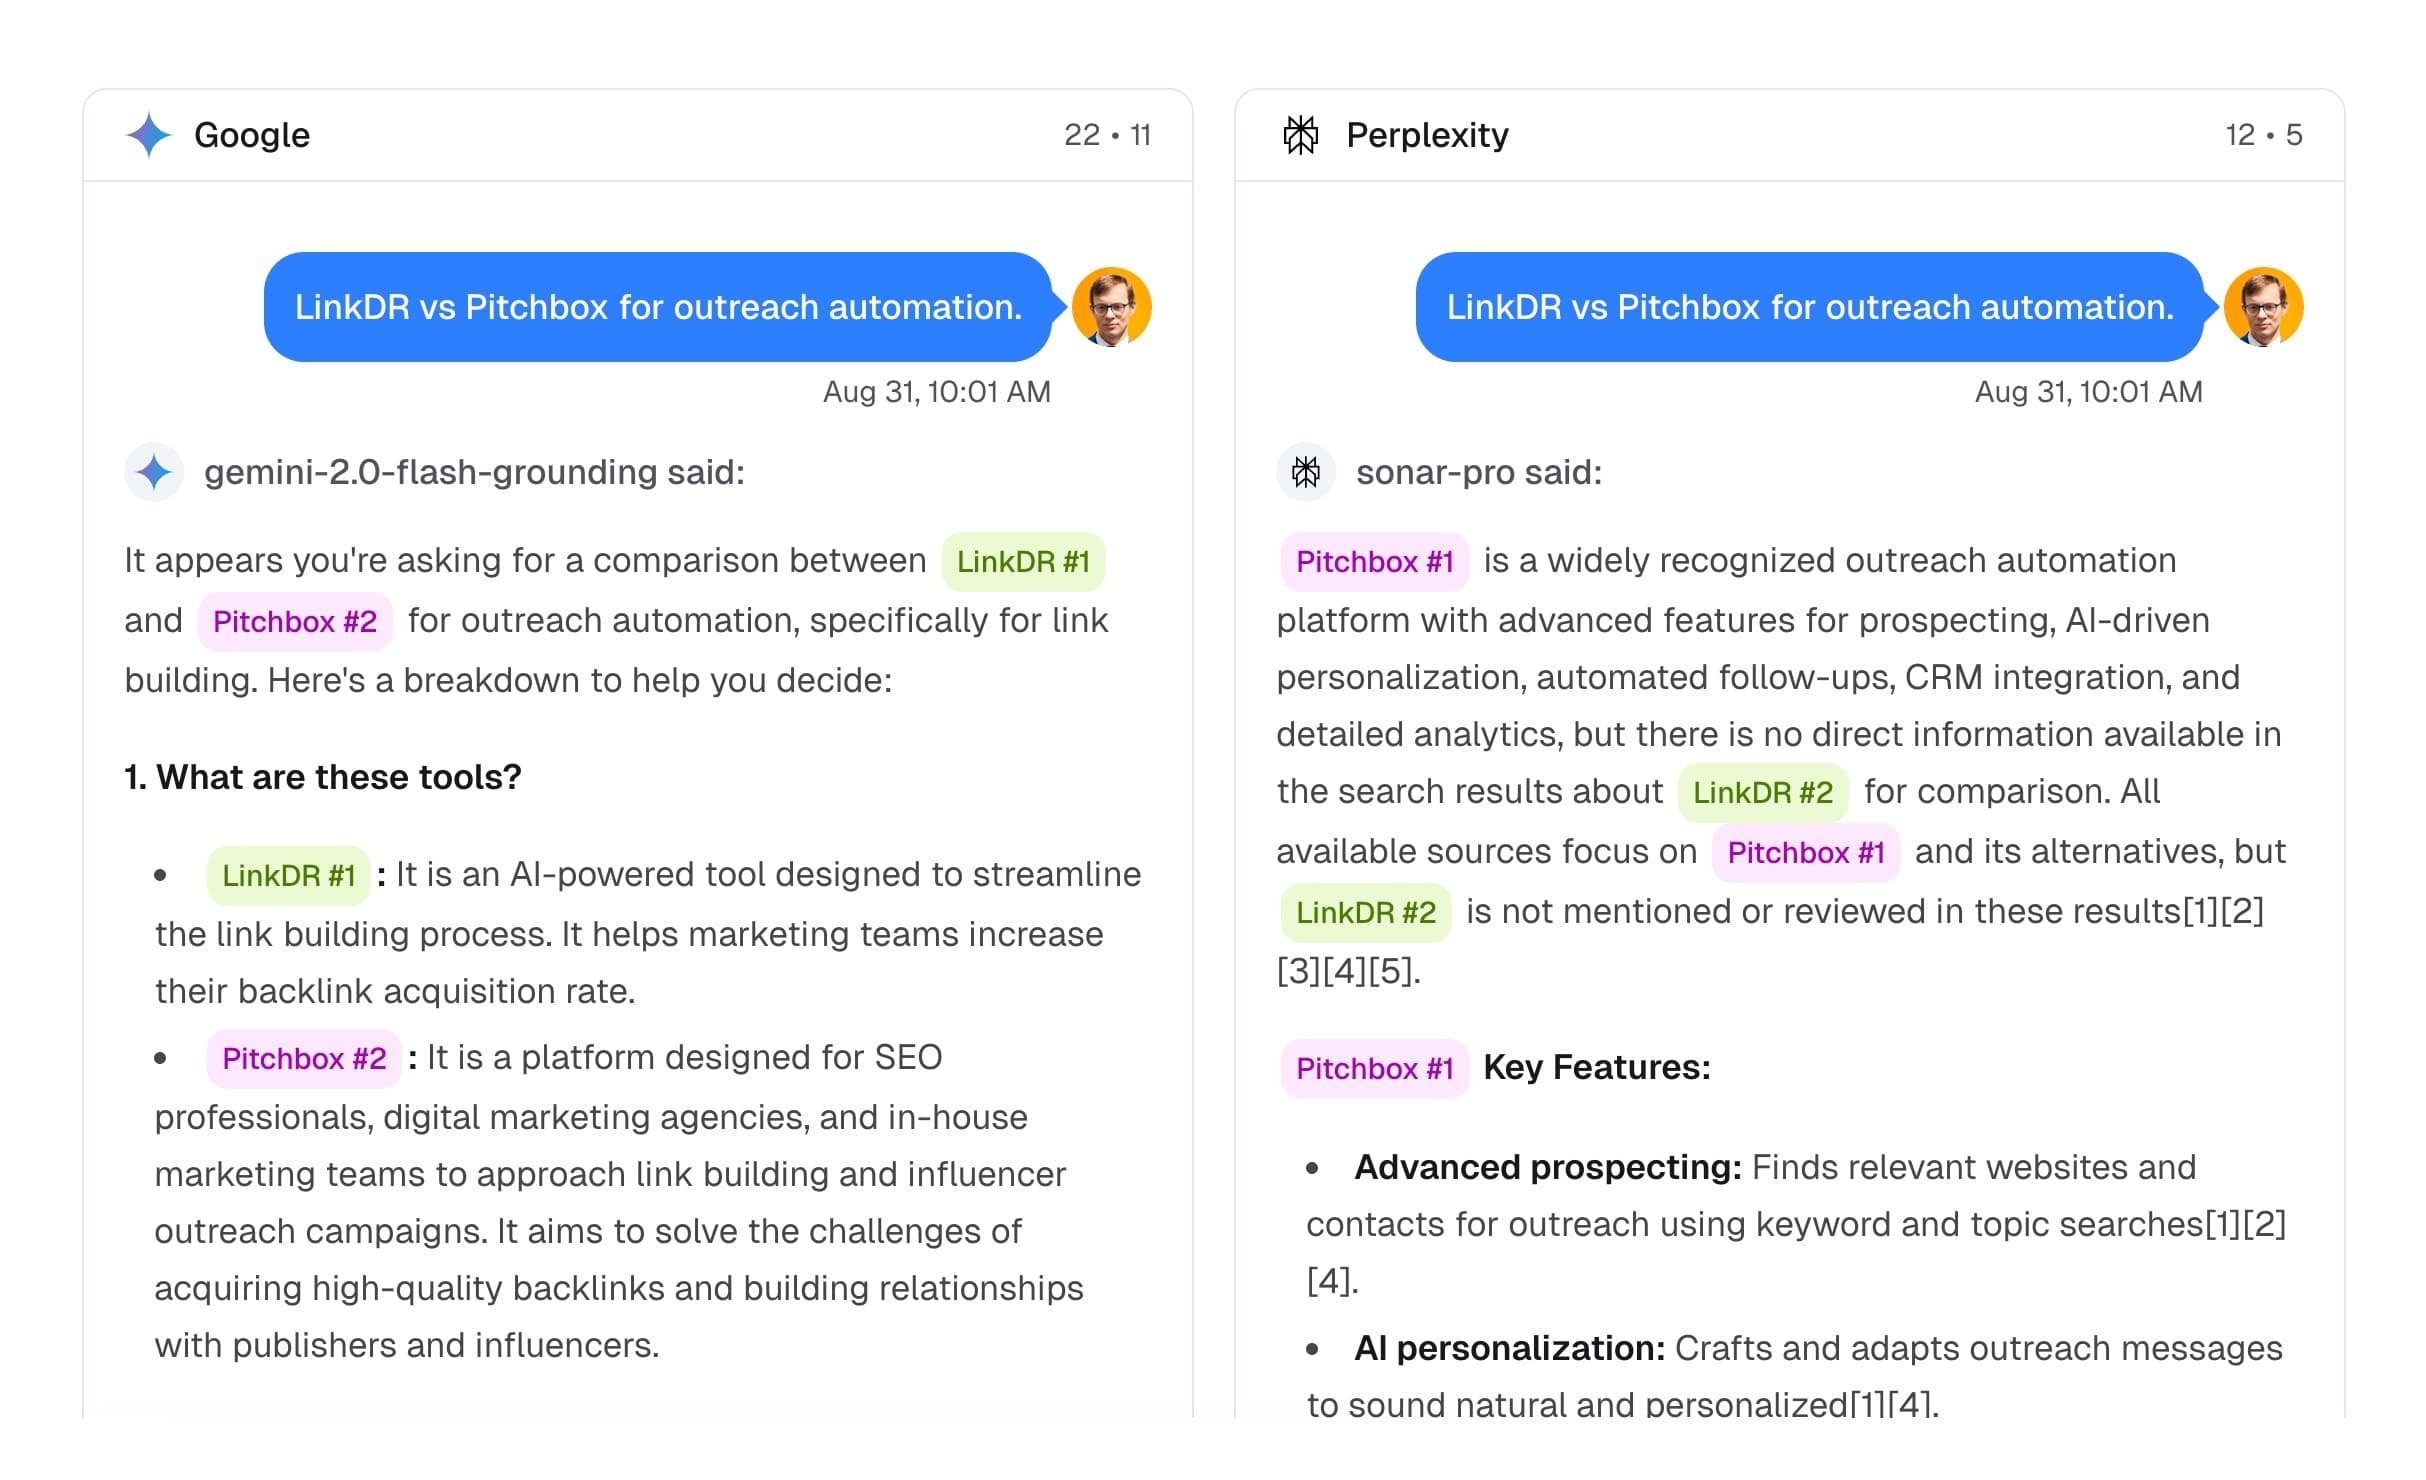The height and width of the screenshot is (1480, 2426).
Task: Click the 'gemini-2.0-flash-grounding said:' label
Action: (x=474, y=472)
